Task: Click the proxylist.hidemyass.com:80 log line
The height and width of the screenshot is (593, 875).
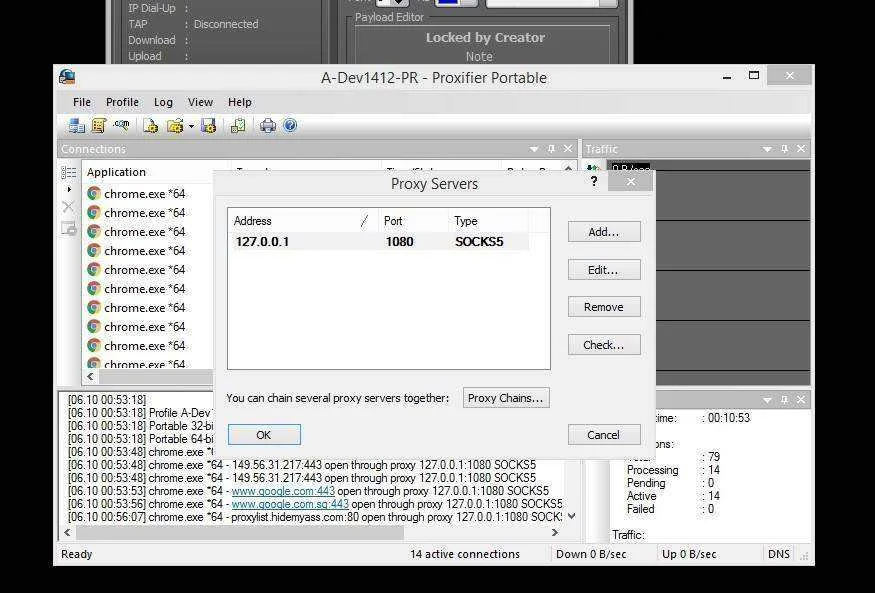Action: click(314, 517)
